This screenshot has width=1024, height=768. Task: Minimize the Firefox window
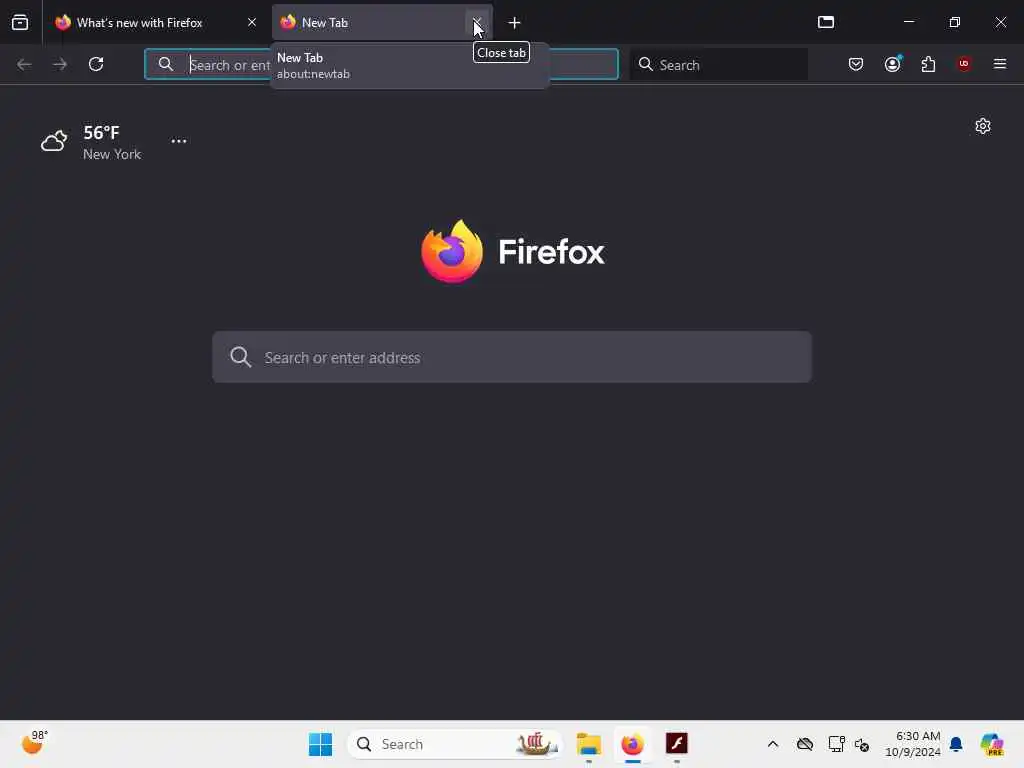[x=908, y=22]
